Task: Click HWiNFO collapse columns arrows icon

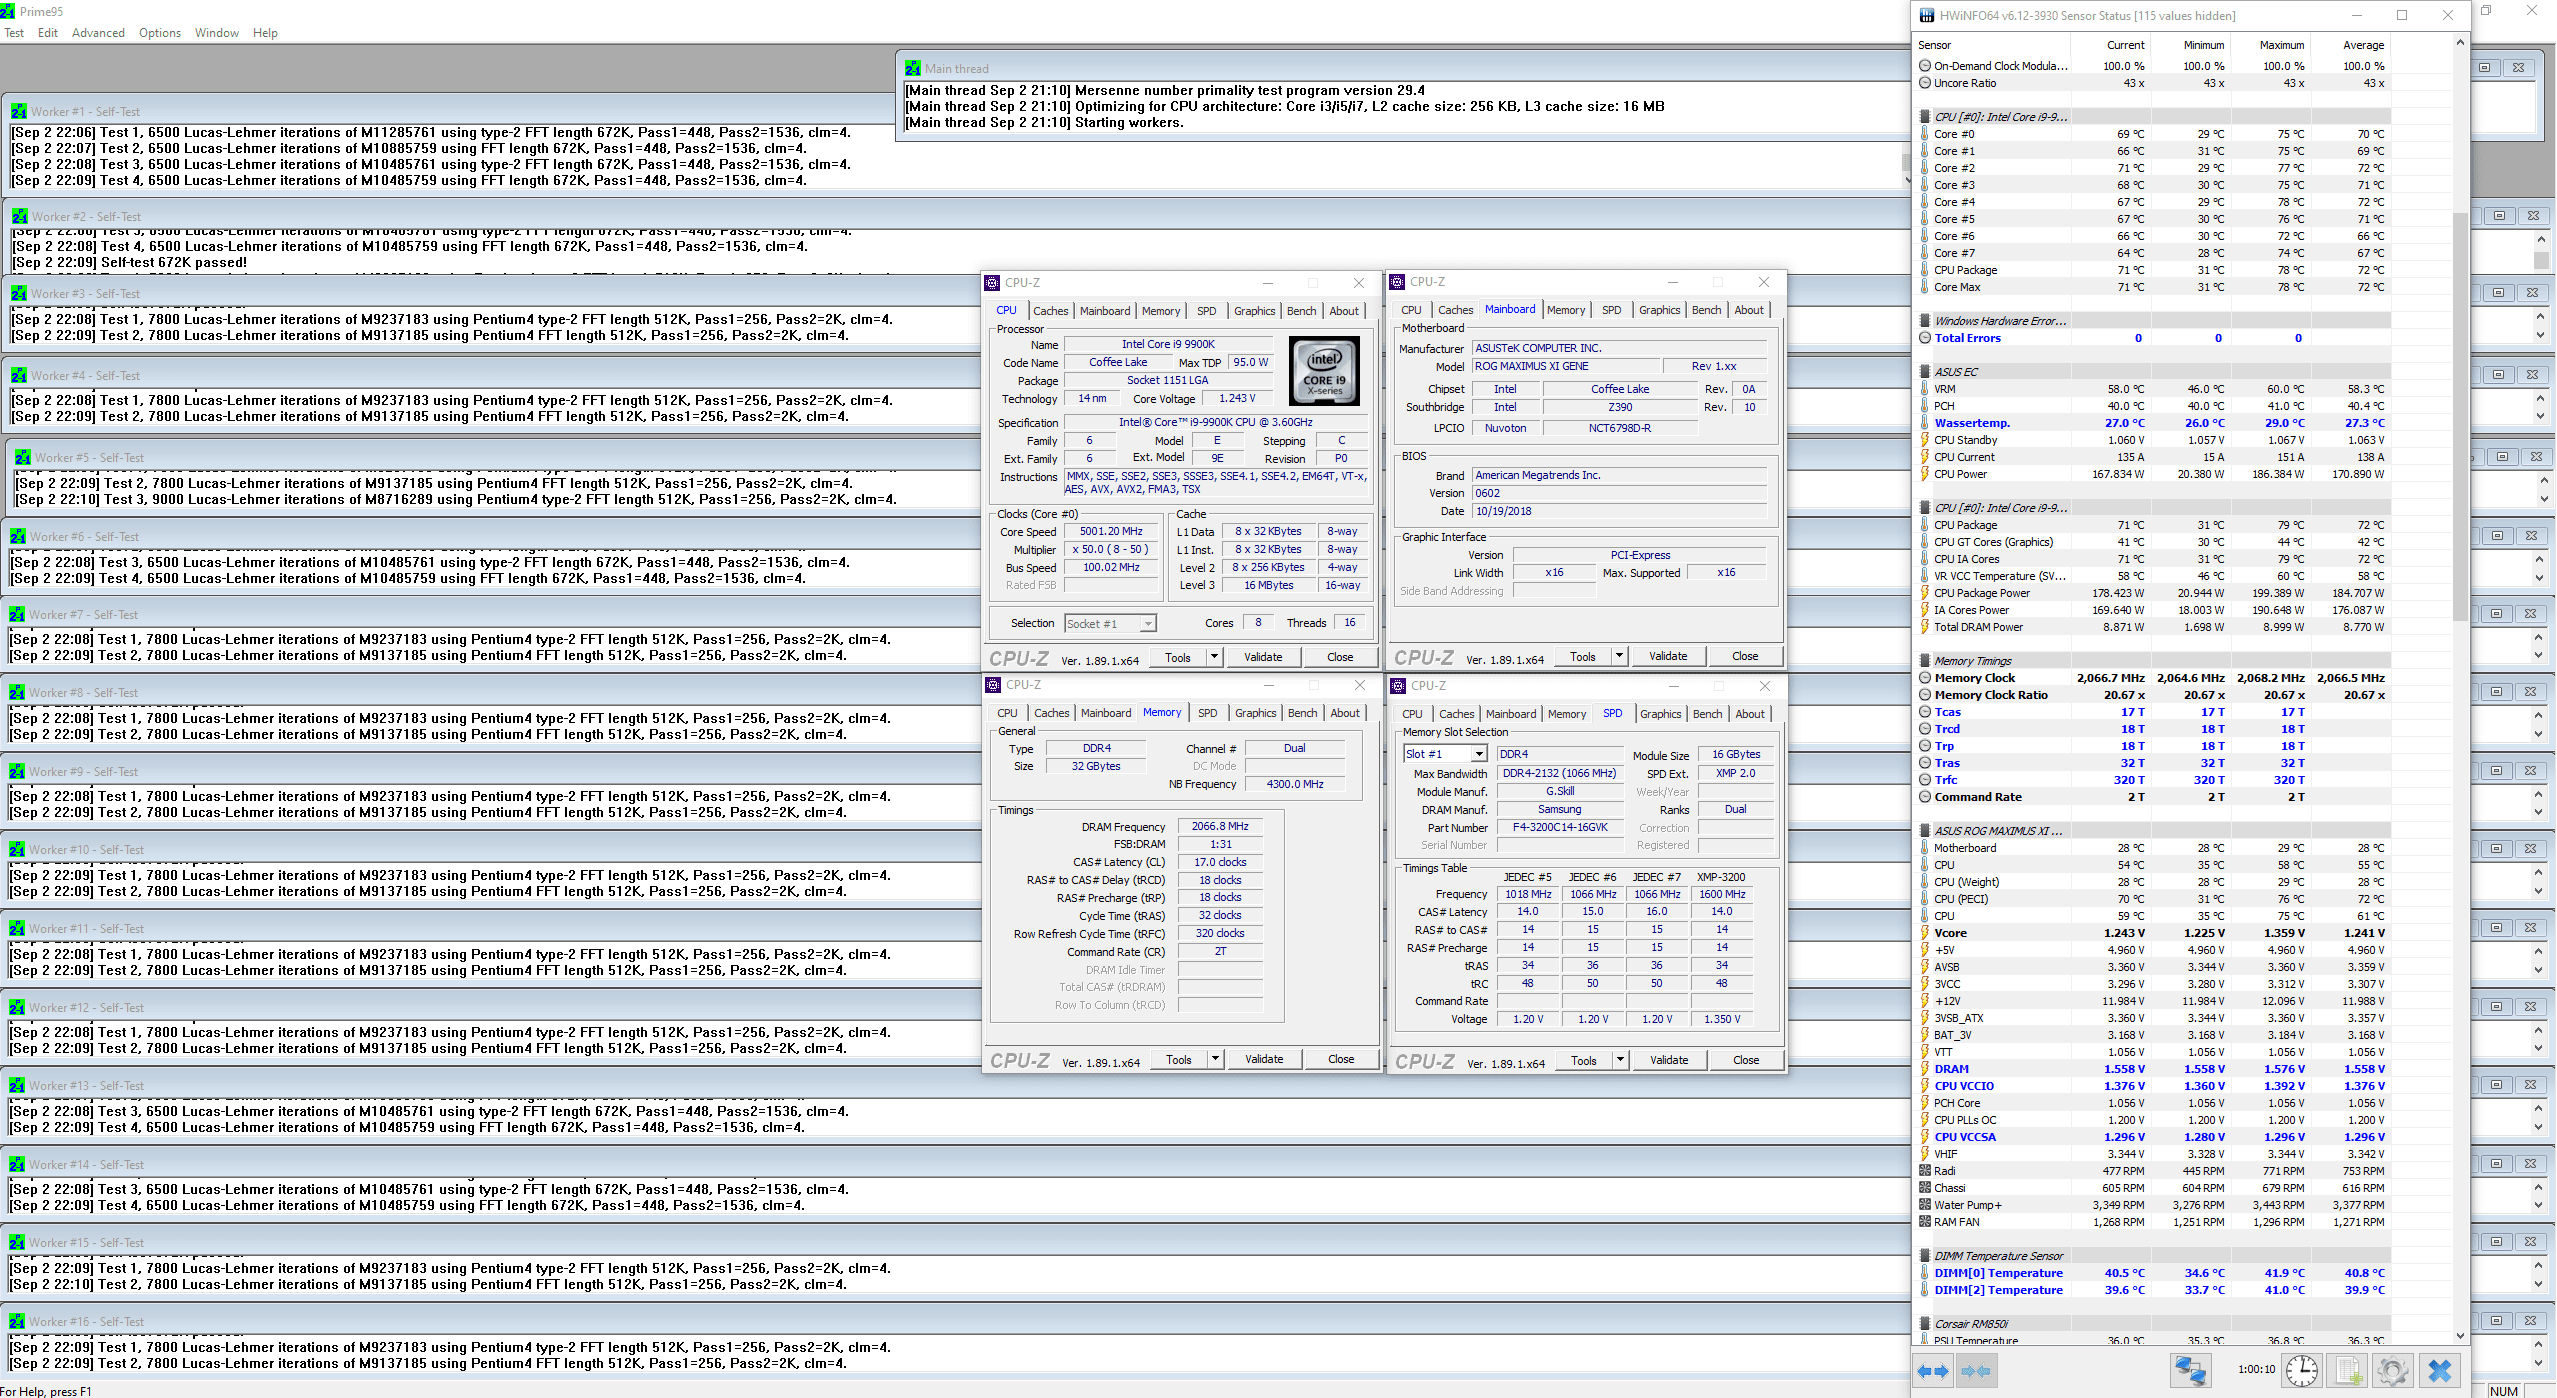Action: tap(1977, 1371)
